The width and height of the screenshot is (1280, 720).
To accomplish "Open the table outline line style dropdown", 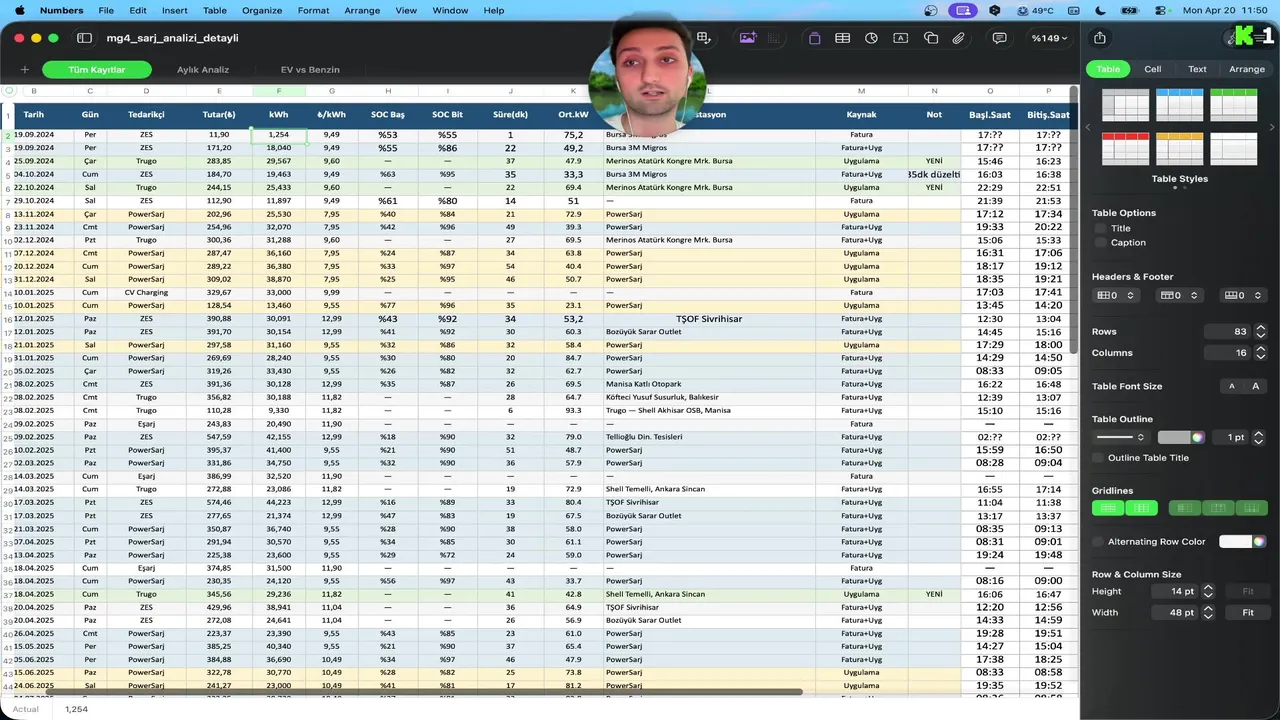I will (x=1120, y=437).
